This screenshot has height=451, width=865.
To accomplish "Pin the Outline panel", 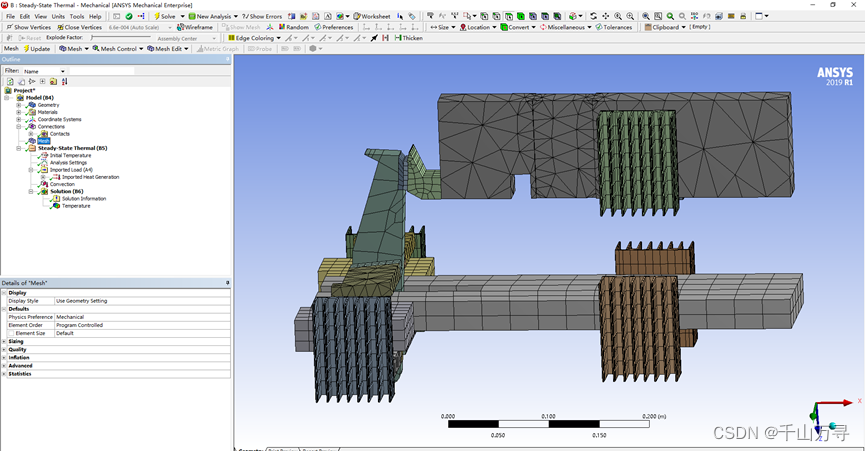I will coord(227,59).
